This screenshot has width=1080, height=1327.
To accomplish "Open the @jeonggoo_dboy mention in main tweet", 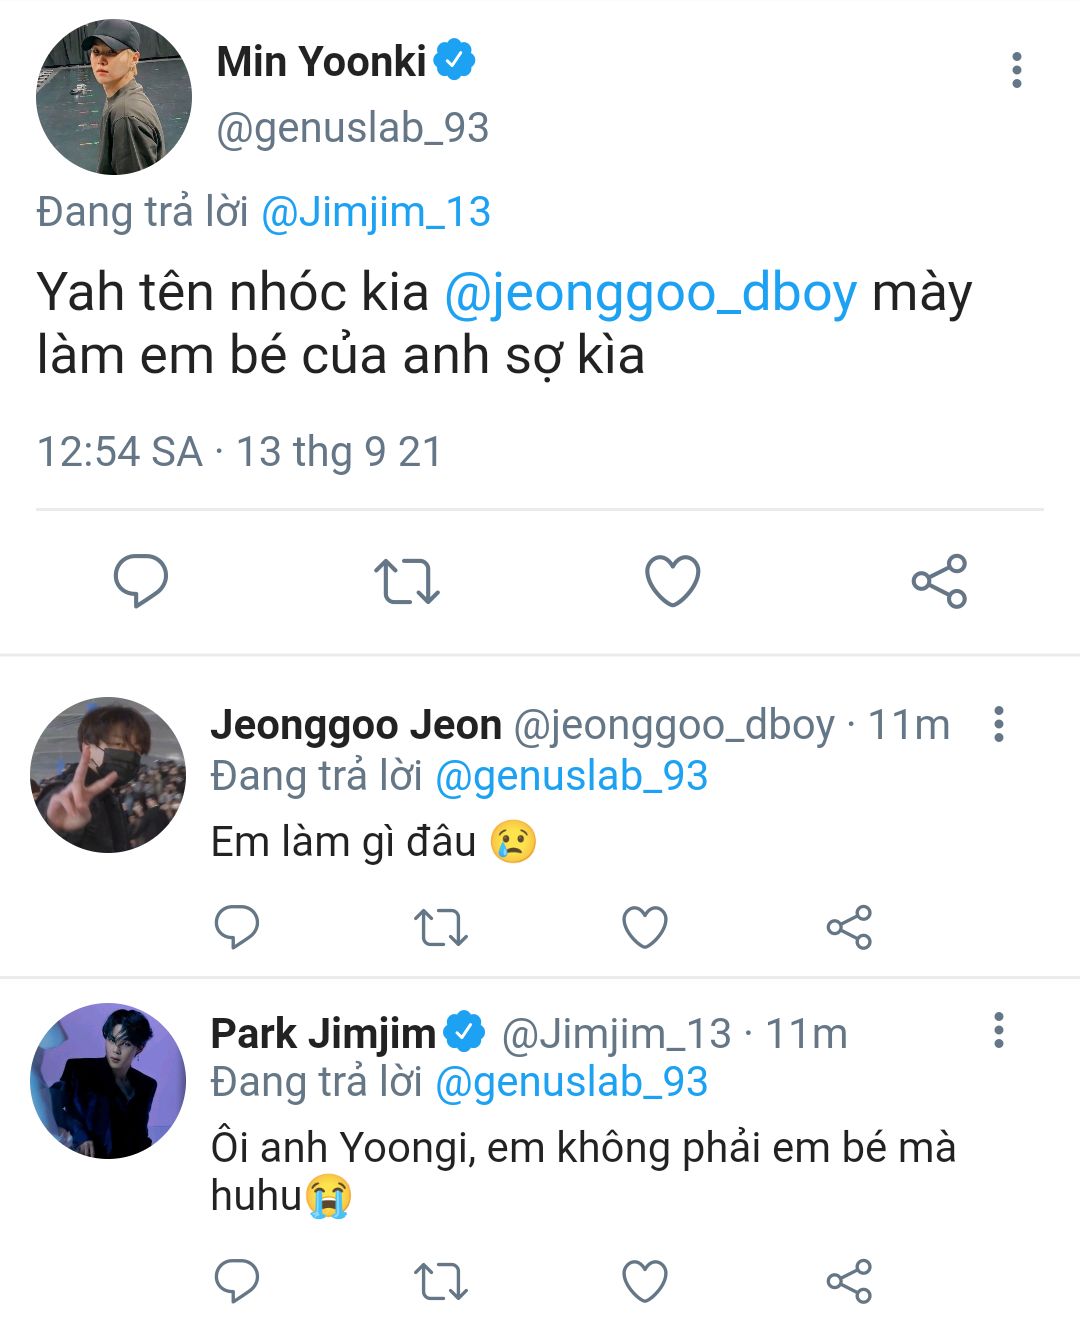I will tap(650, 293).
